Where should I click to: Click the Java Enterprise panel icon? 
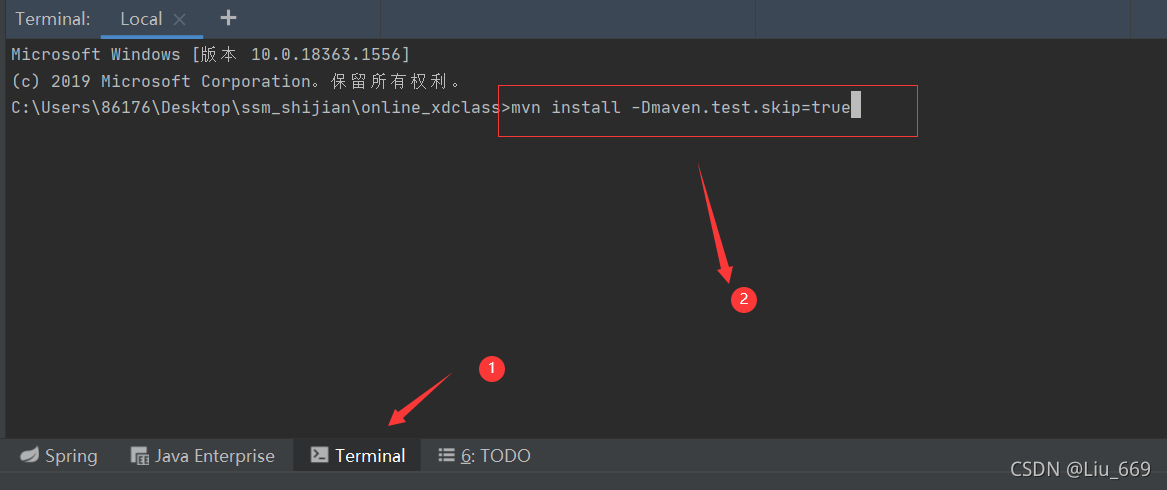(x=140, y=456)
